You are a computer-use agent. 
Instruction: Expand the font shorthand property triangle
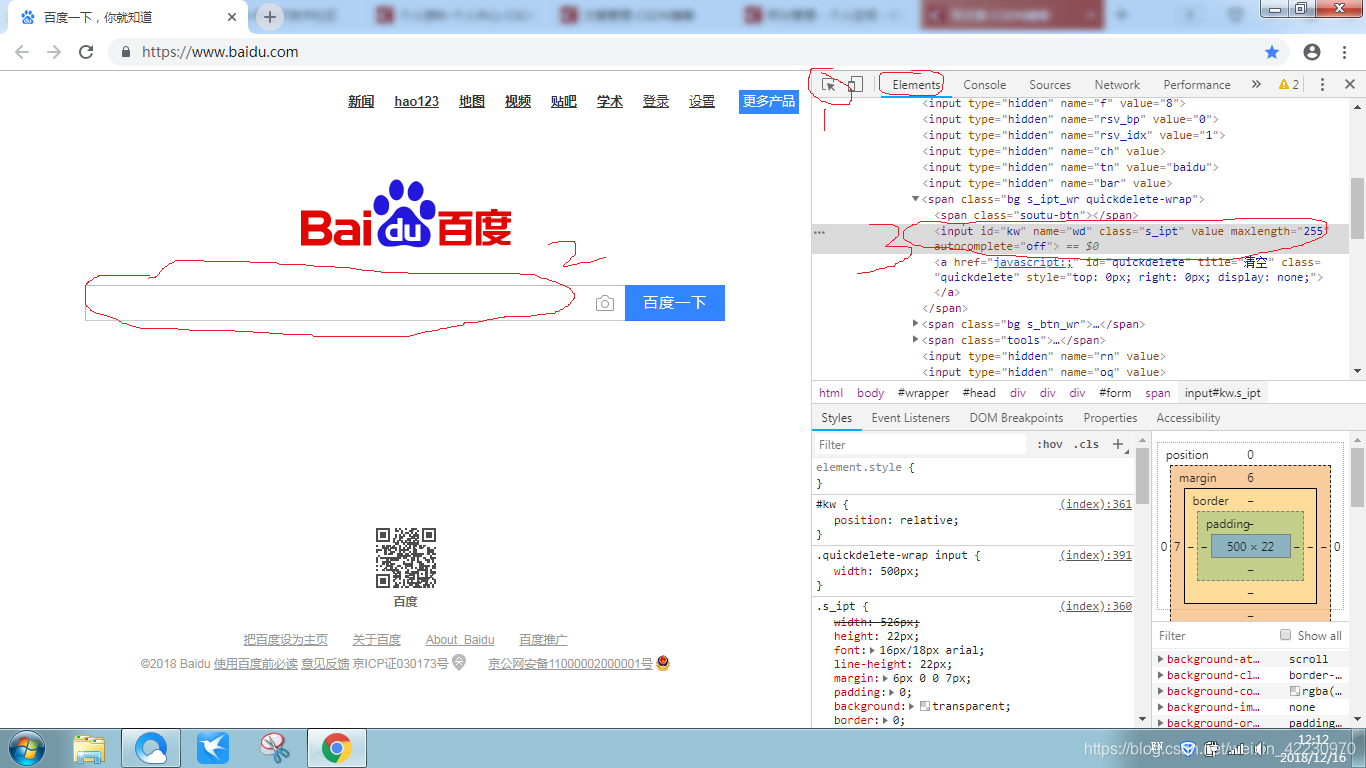pos(872,650)
